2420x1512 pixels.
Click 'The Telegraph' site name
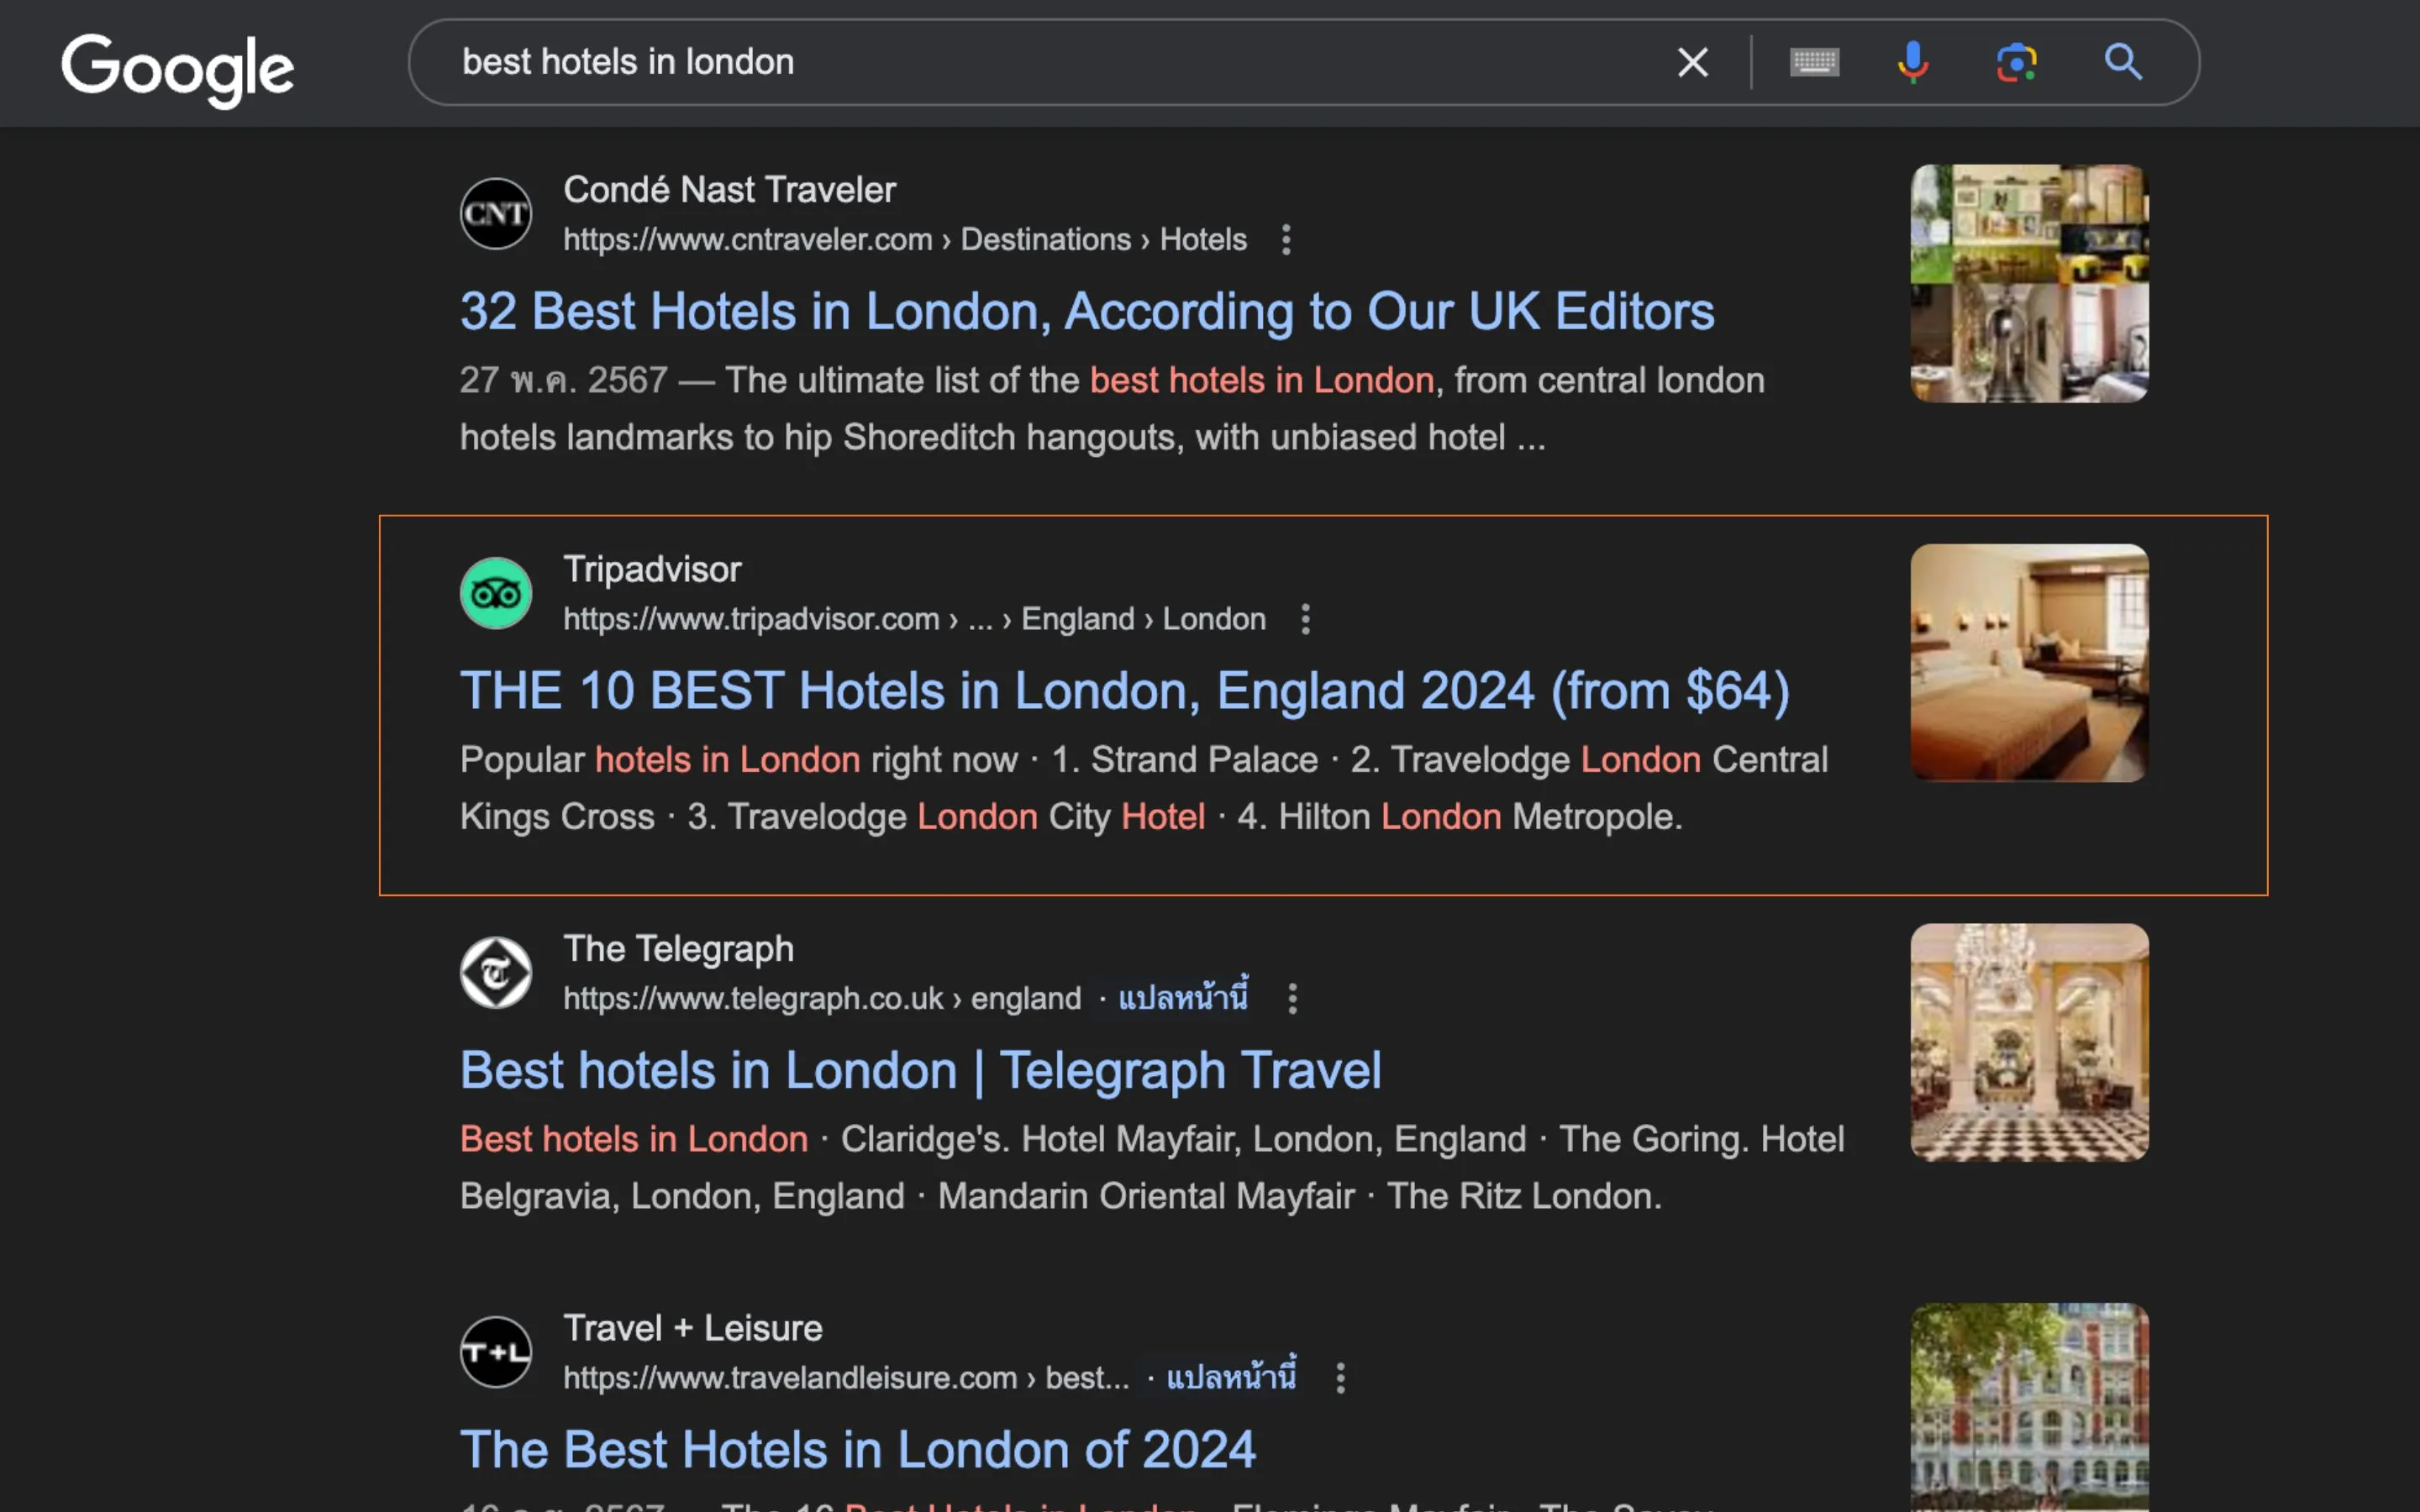tap(678, 949)
